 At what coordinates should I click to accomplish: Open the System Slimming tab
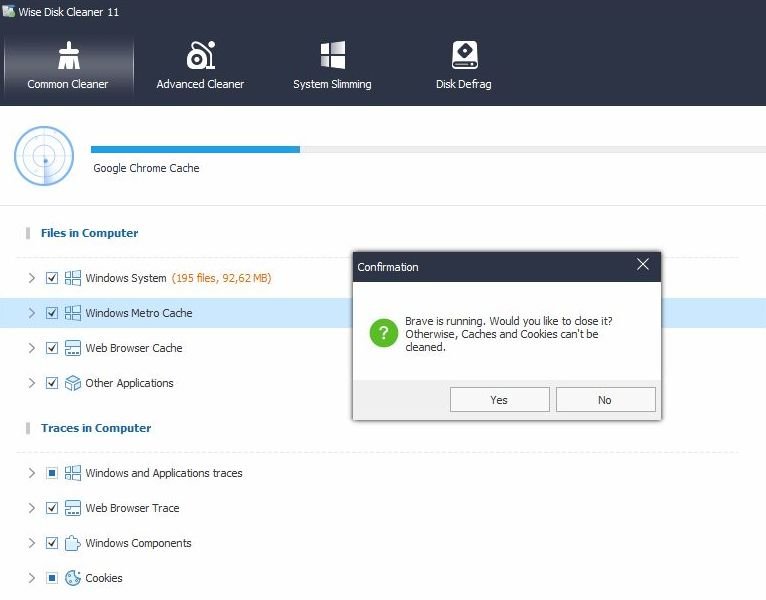click(x=332, y=66)
